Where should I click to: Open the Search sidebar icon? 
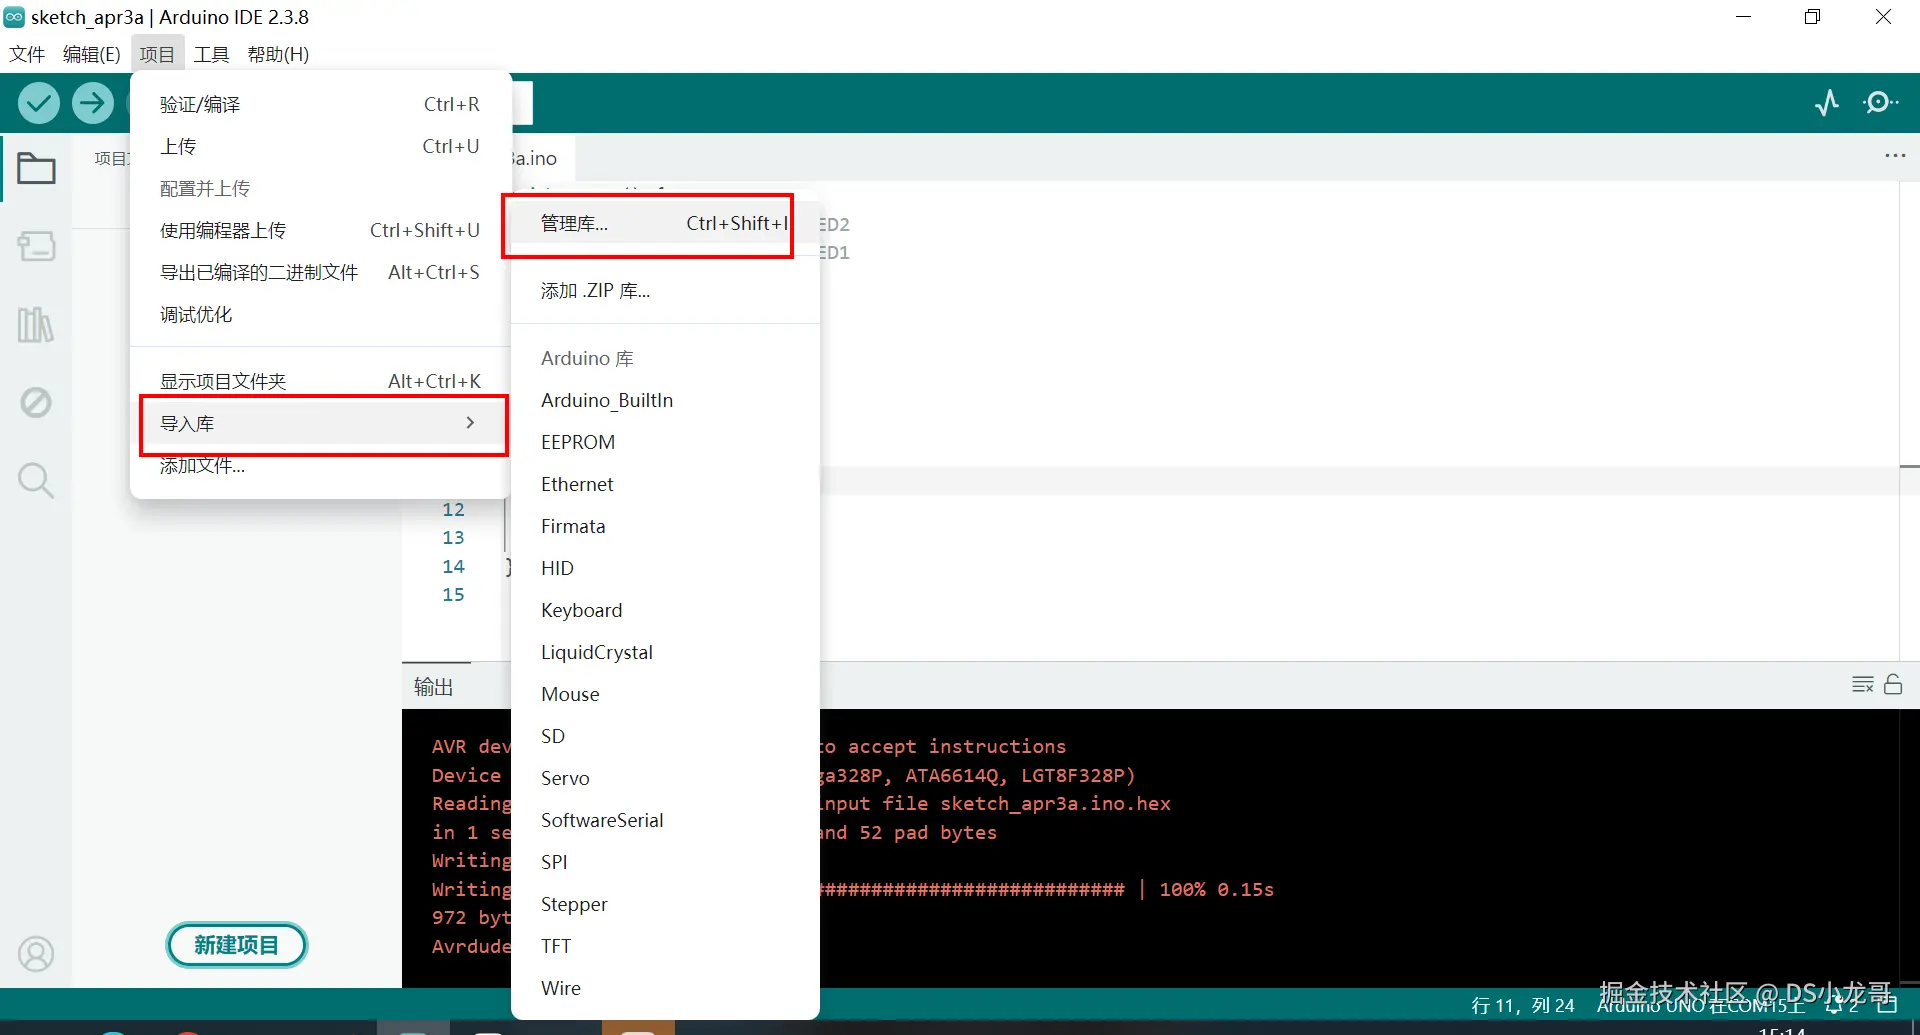coord(36,480)
